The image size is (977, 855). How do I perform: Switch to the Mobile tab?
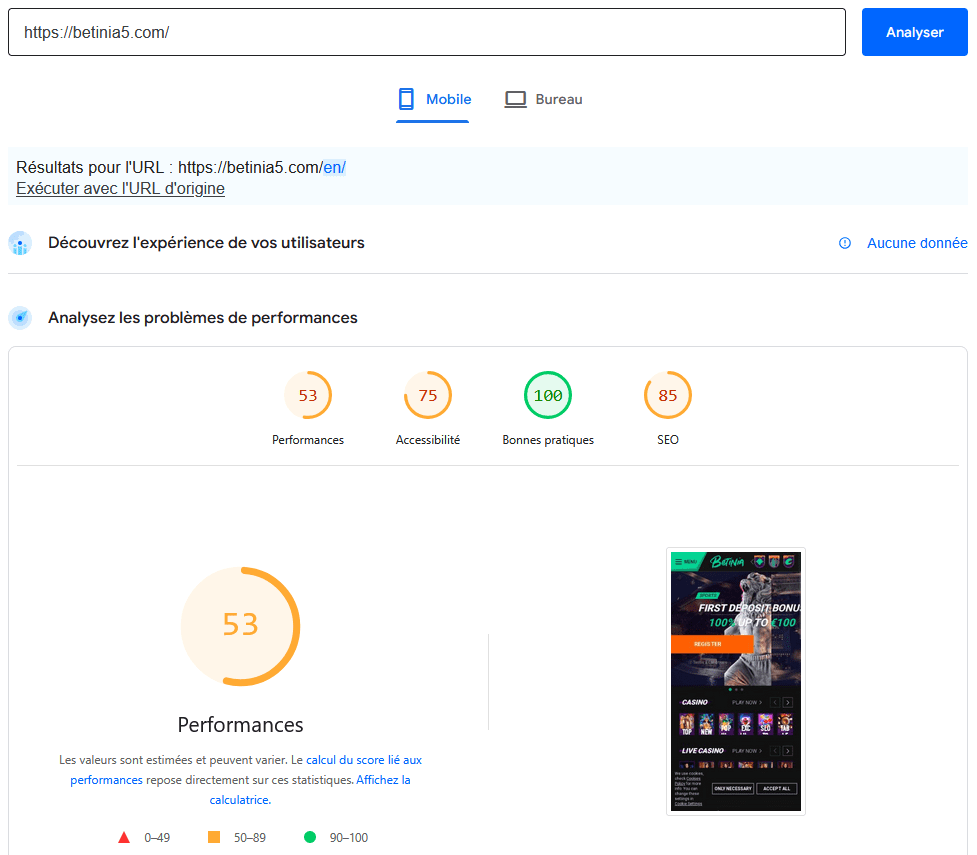[432, 100]
